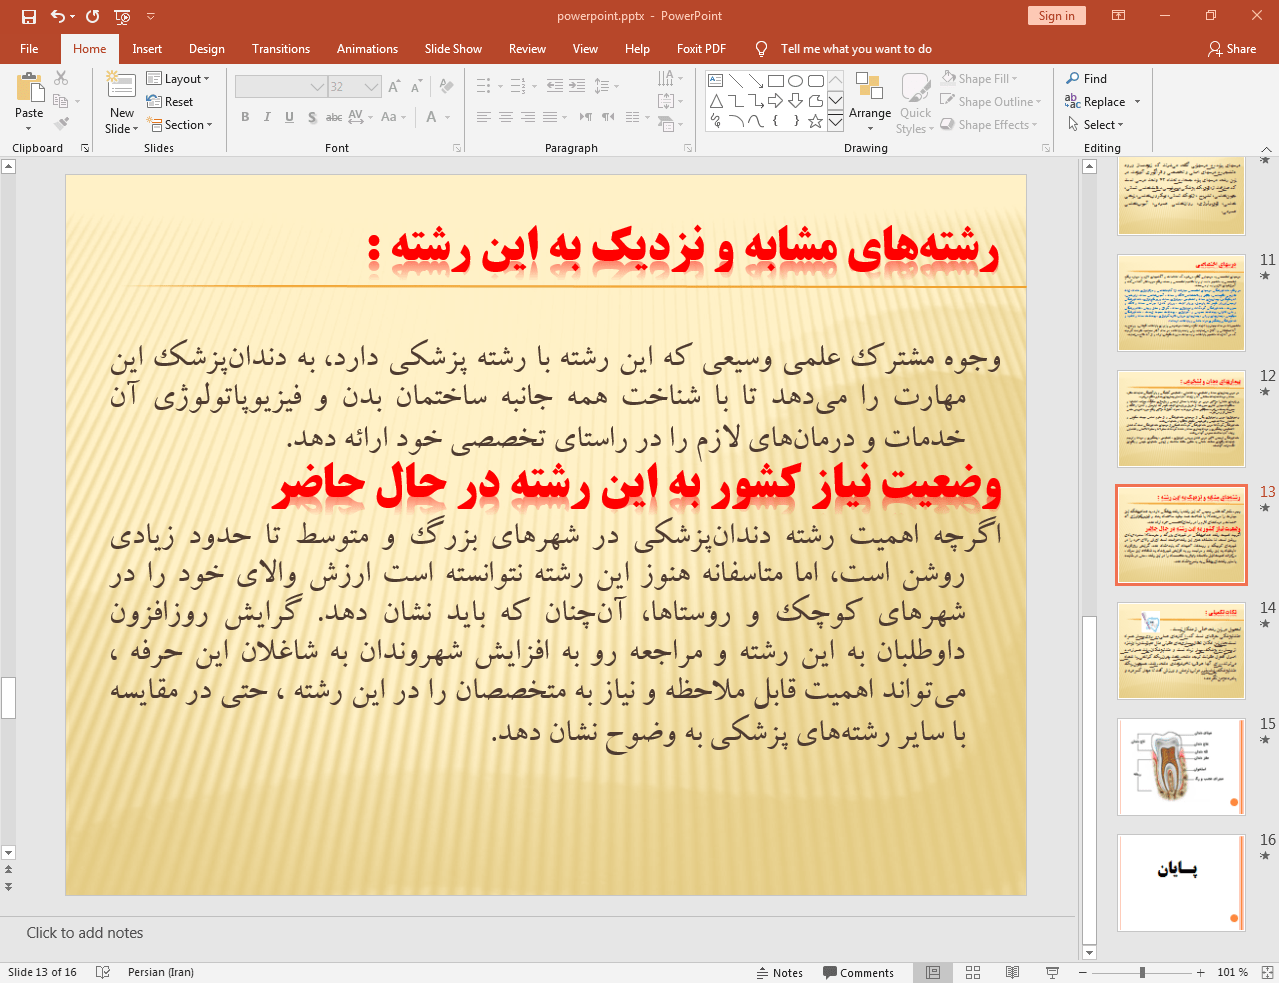The image size is (1279, 983).
Task: Switch to the Animations tab
Action: (x=367, y=48)
